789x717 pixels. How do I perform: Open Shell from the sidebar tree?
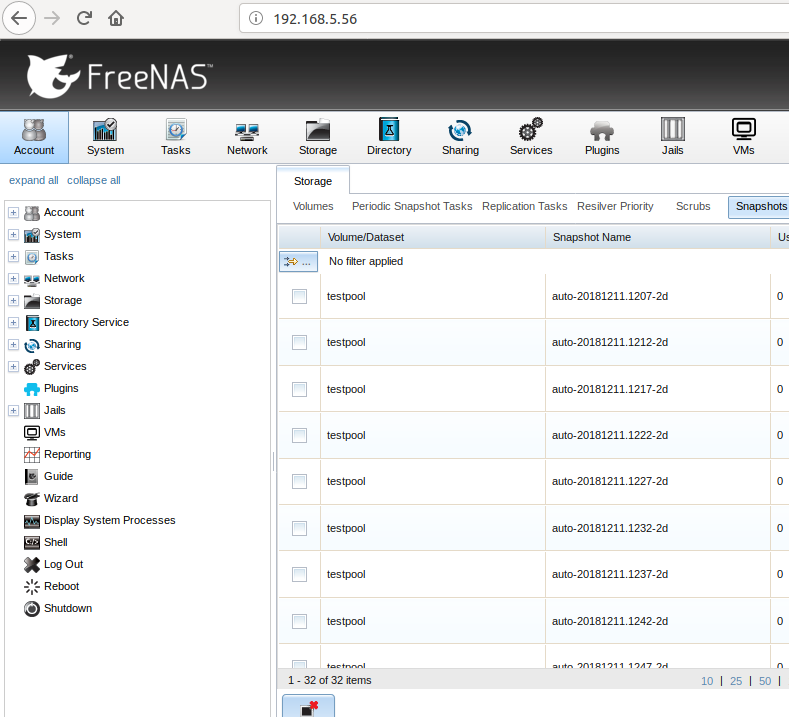pyautogui.click(x=55, y=542)
